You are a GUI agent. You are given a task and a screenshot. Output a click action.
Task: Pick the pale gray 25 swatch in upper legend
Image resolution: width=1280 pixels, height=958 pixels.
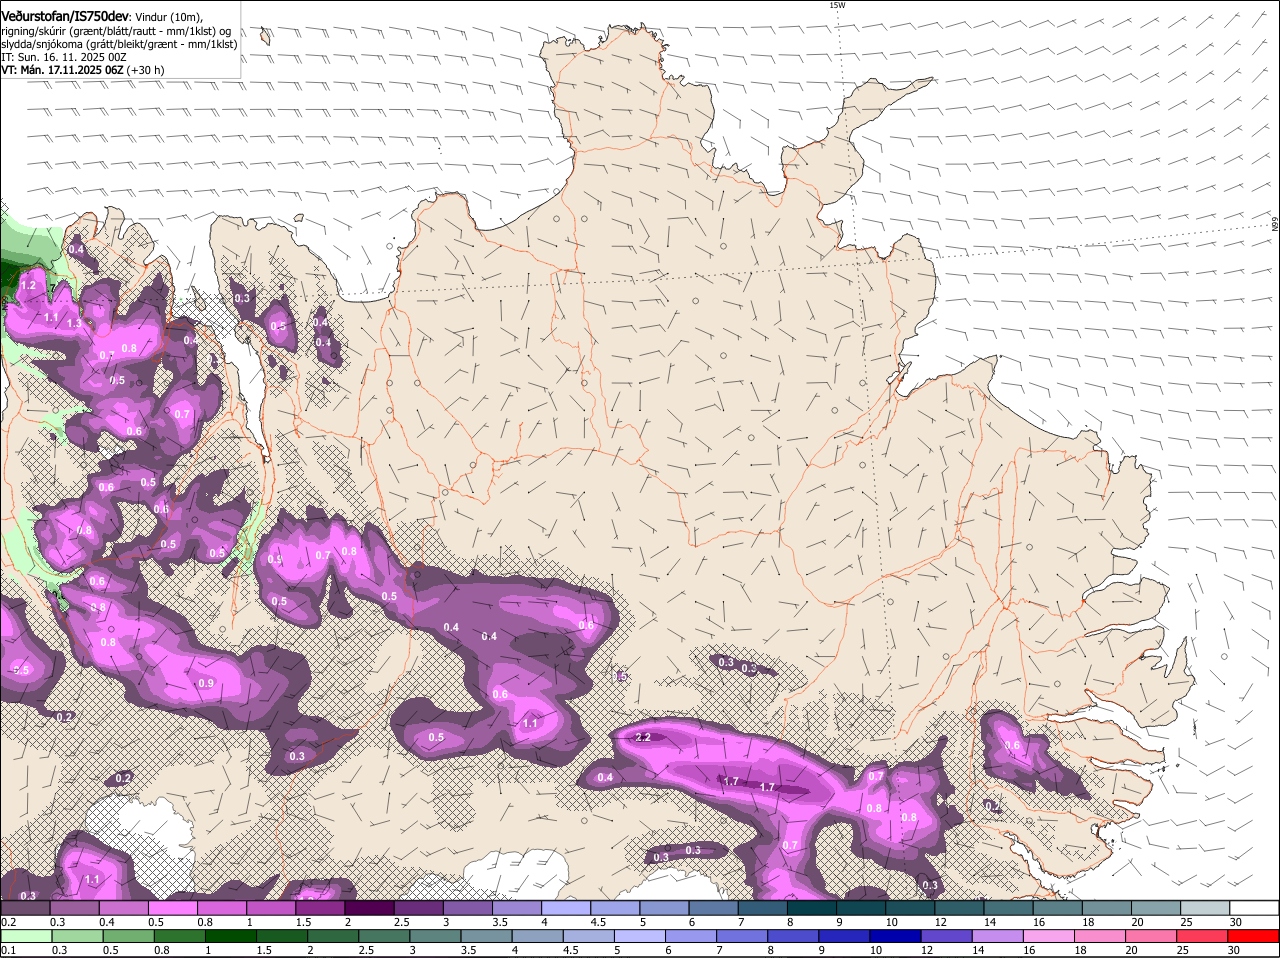1204,907
